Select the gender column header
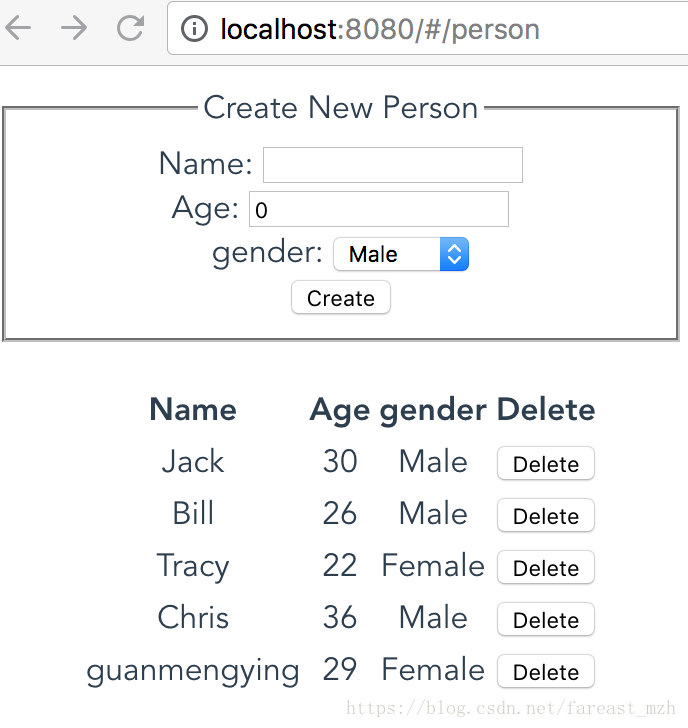Screen dimensions: 688x728 click(x=433, y=411)
